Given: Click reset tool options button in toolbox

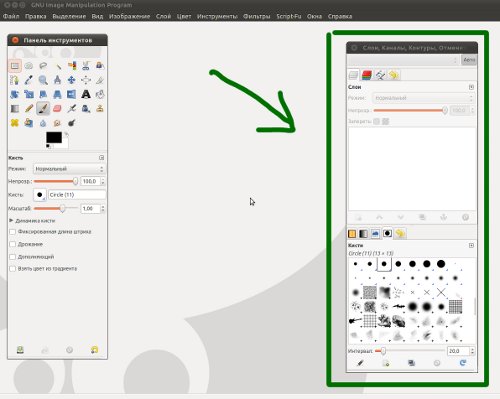Looking at the screenshot, I should point(95,350).
